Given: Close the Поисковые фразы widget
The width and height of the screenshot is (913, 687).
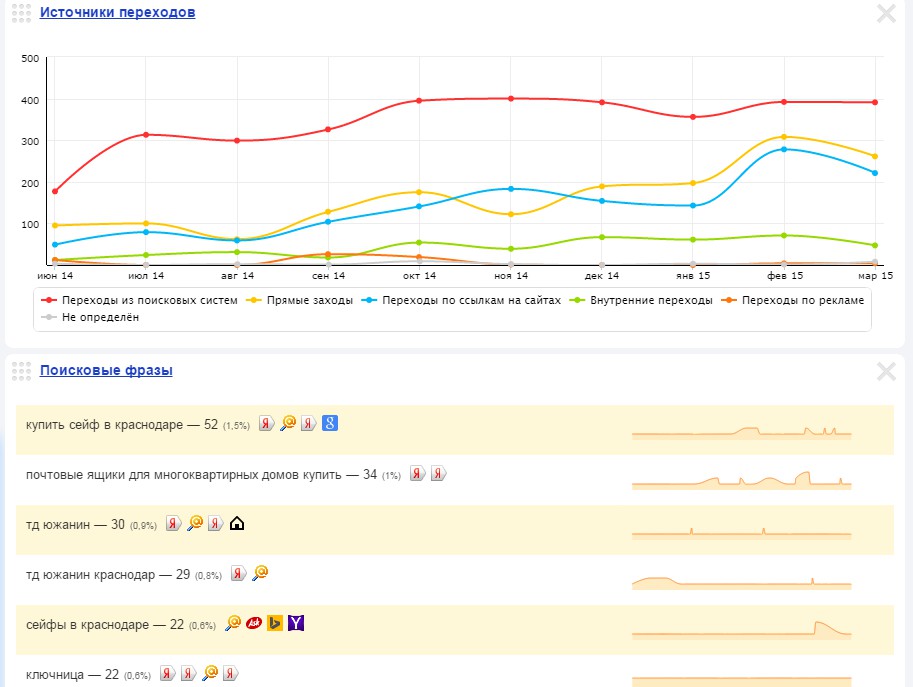Looking at the screenshot, I should (x=886, y=371).
